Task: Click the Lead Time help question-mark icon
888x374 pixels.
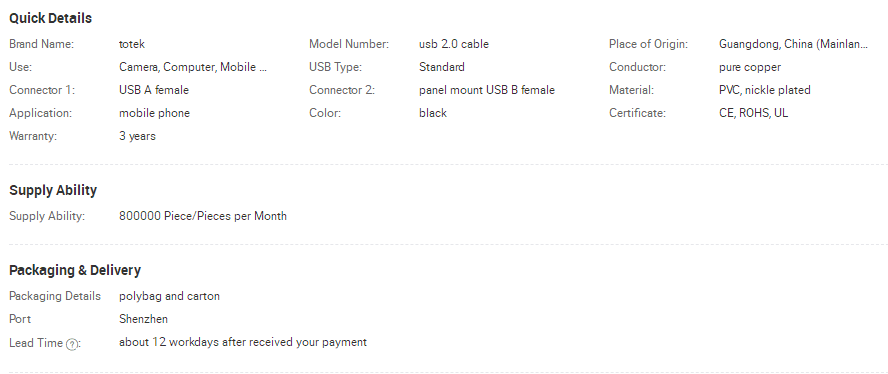Action: (x=72, y=344)
